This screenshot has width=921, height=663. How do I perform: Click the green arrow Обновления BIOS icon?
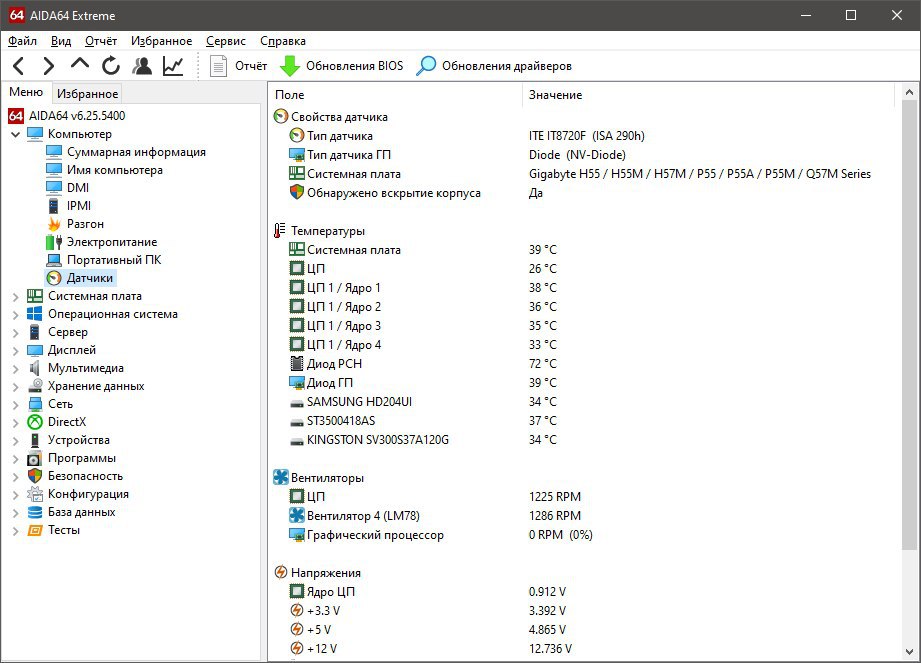[290, 66]
